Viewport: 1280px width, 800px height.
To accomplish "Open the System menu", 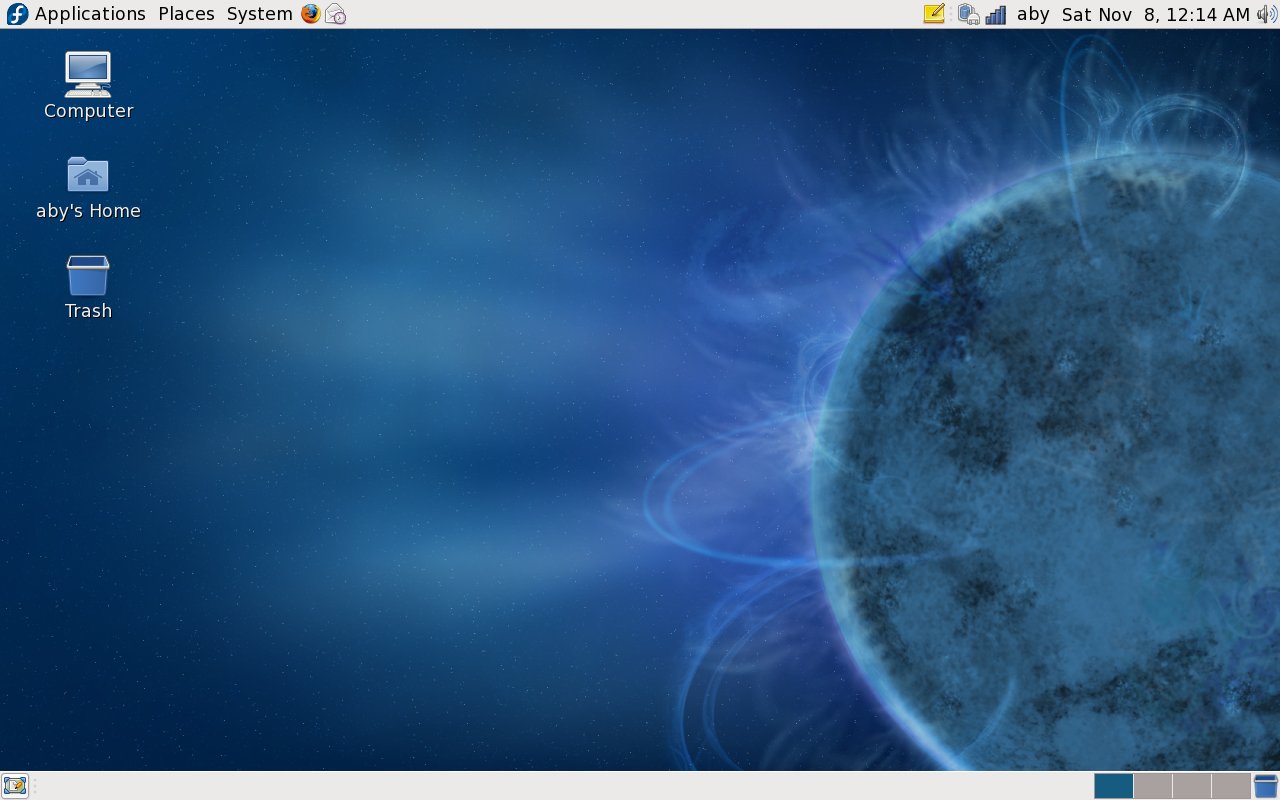I will tap(259, 14).
